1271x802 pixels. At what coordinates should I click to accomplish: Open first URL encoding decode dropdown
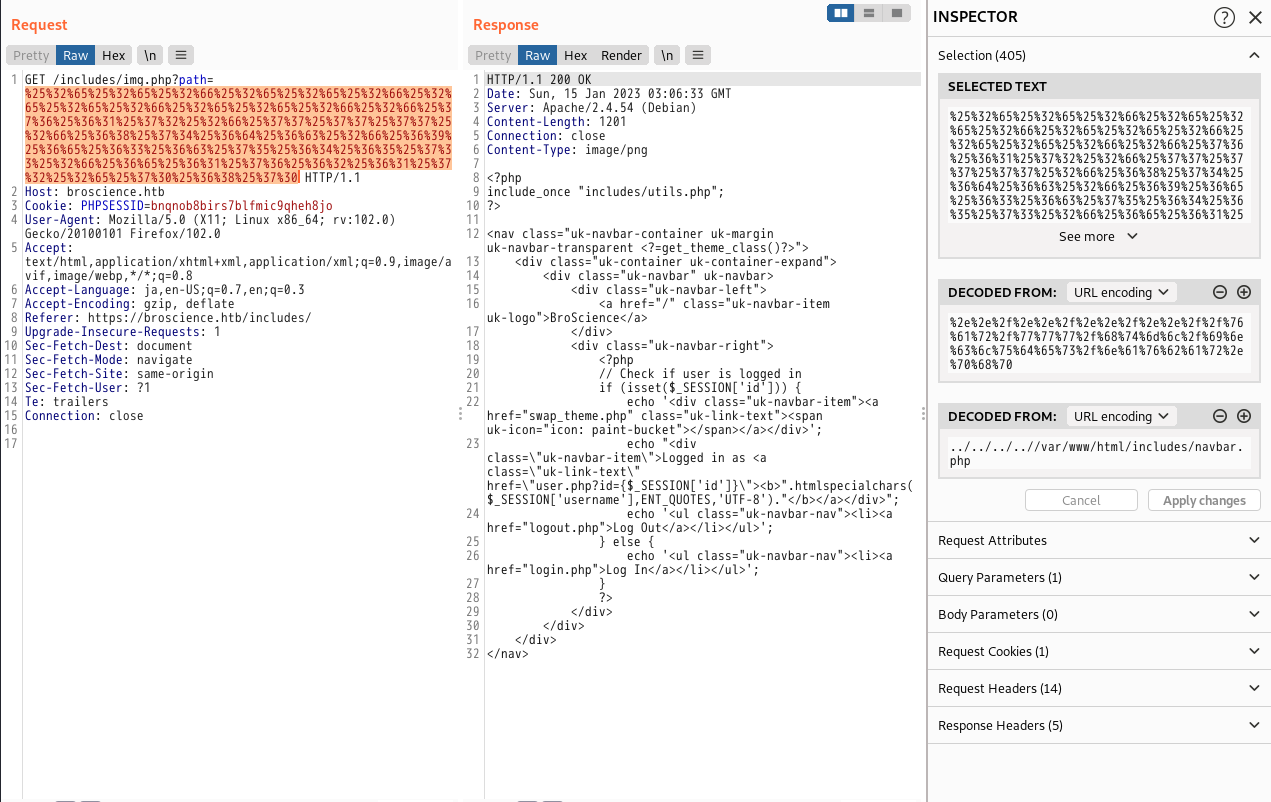click(1122, 292)
